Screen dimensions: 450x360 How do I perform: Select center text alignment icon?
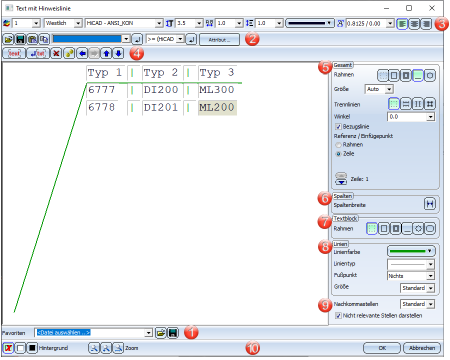click(x=414, y=24)
